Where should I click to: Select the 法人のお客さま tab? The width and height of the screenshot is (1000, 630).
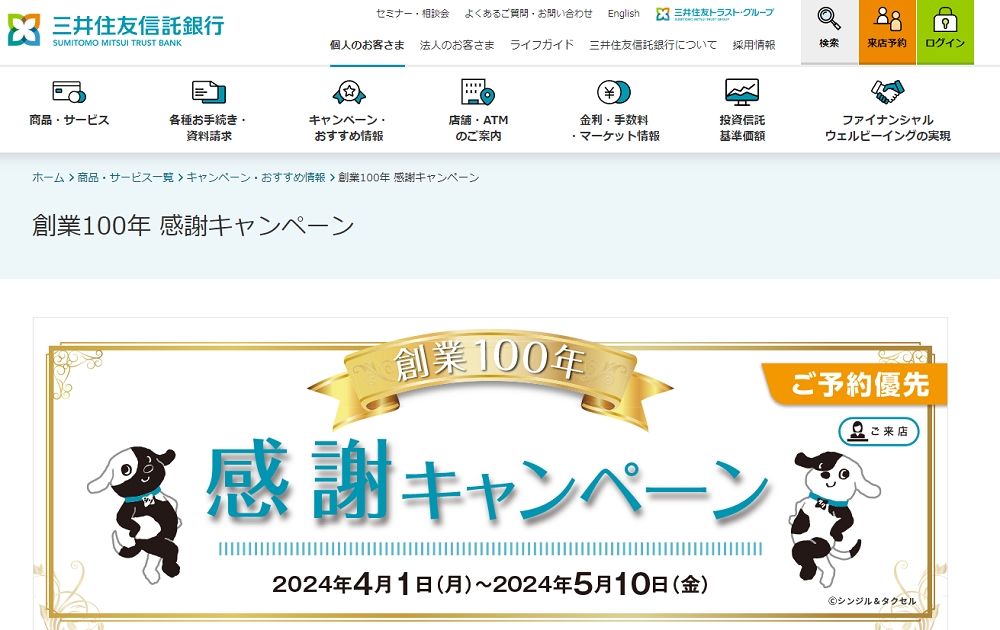click(x=457, y=45)
